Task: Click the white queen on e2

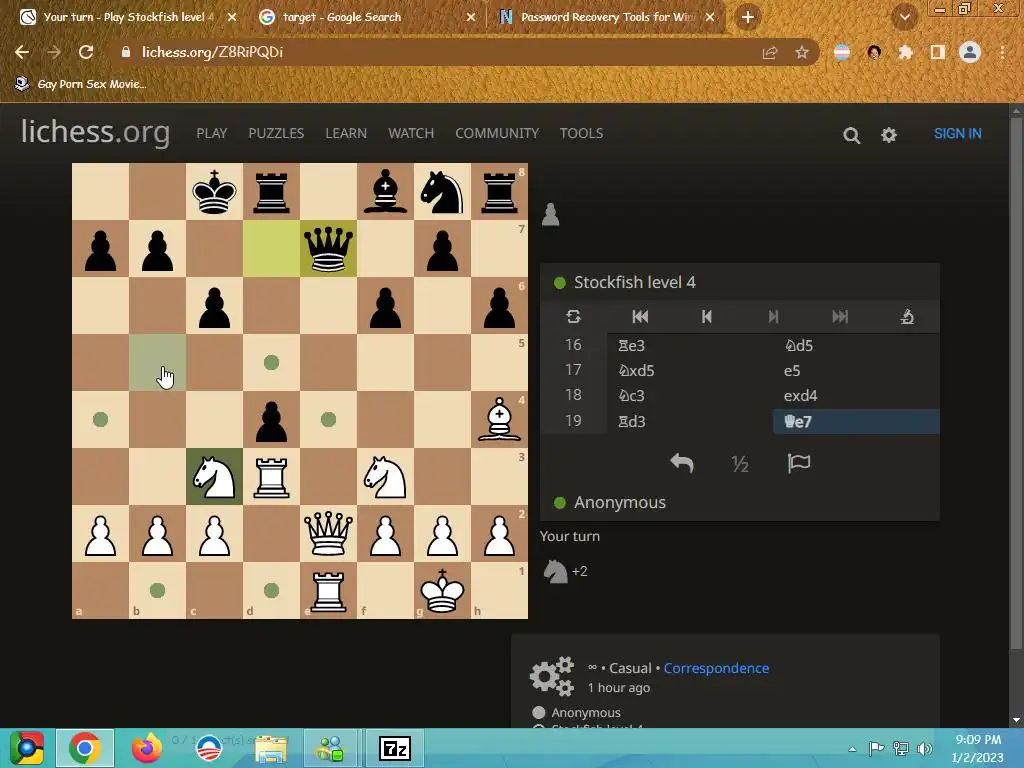Action: coord(328,534)
